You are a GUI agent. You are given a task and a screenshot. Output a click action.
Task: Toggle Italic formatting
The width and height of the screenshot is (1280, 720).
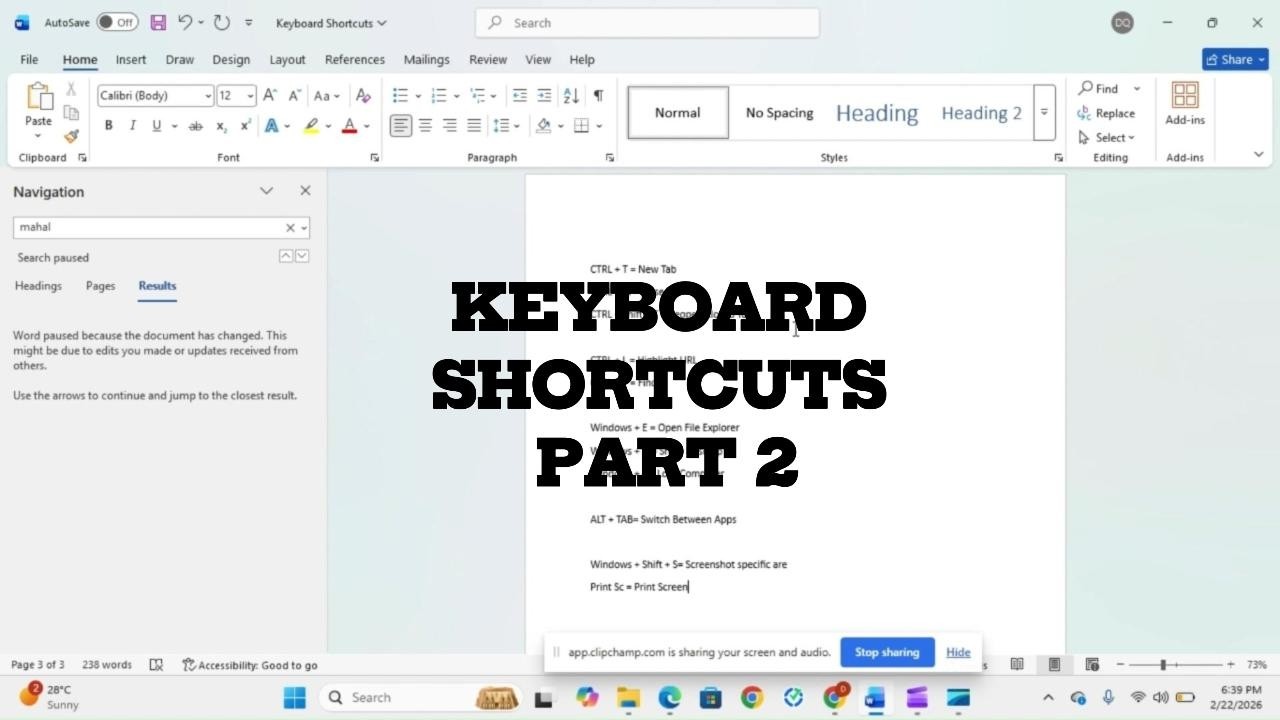(132, 125)
